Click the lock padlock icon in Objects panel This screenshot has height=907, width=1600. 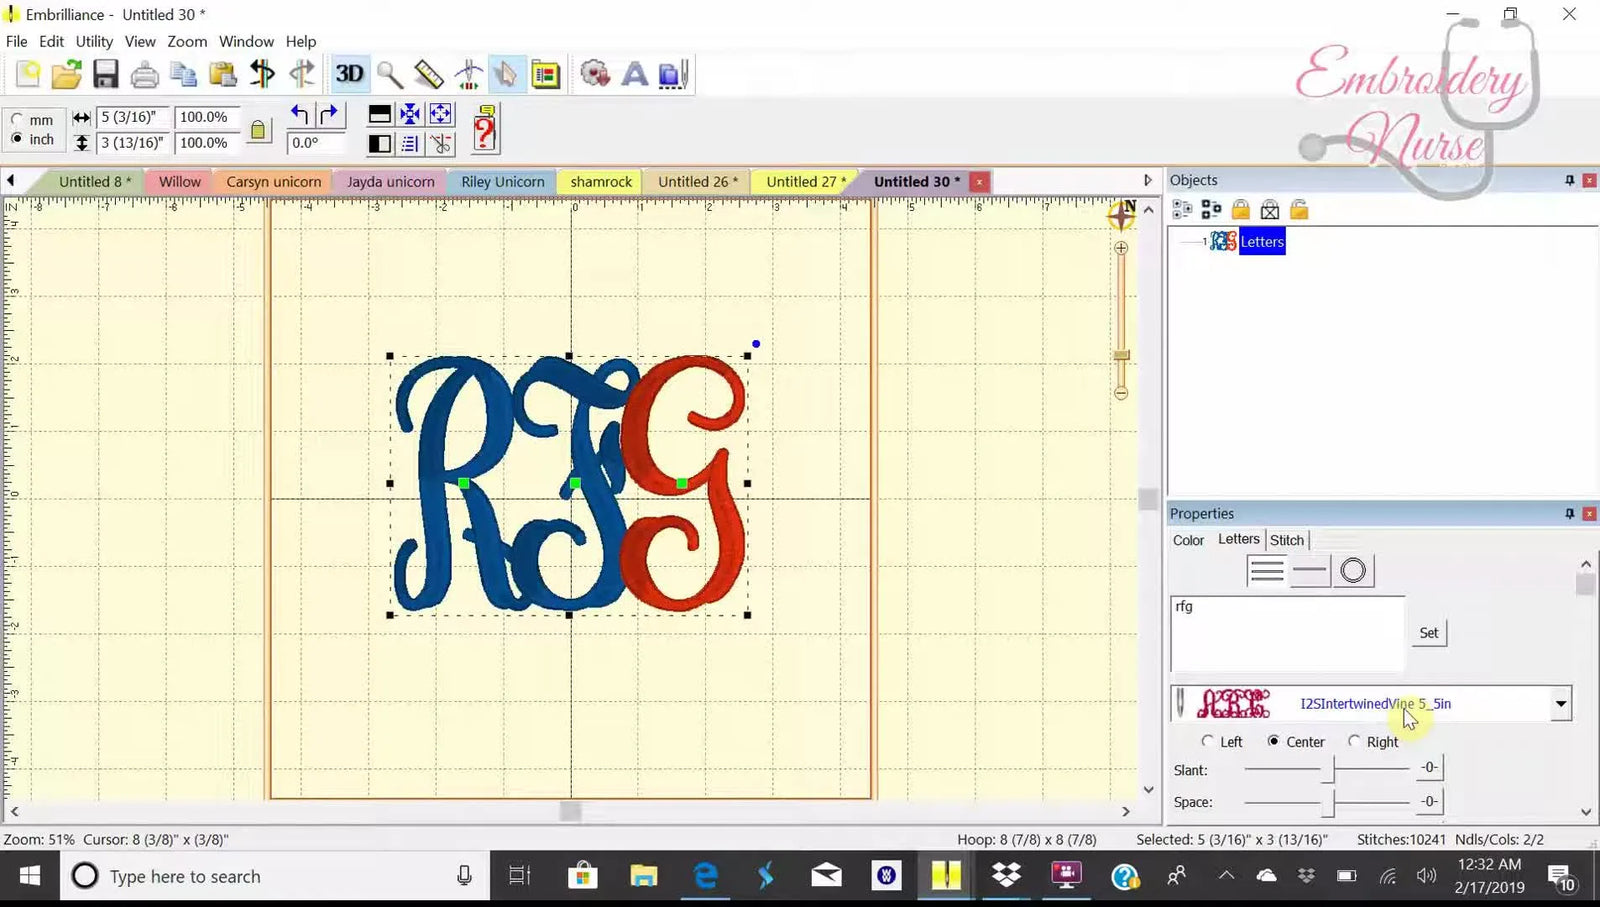coord(1240,208)
